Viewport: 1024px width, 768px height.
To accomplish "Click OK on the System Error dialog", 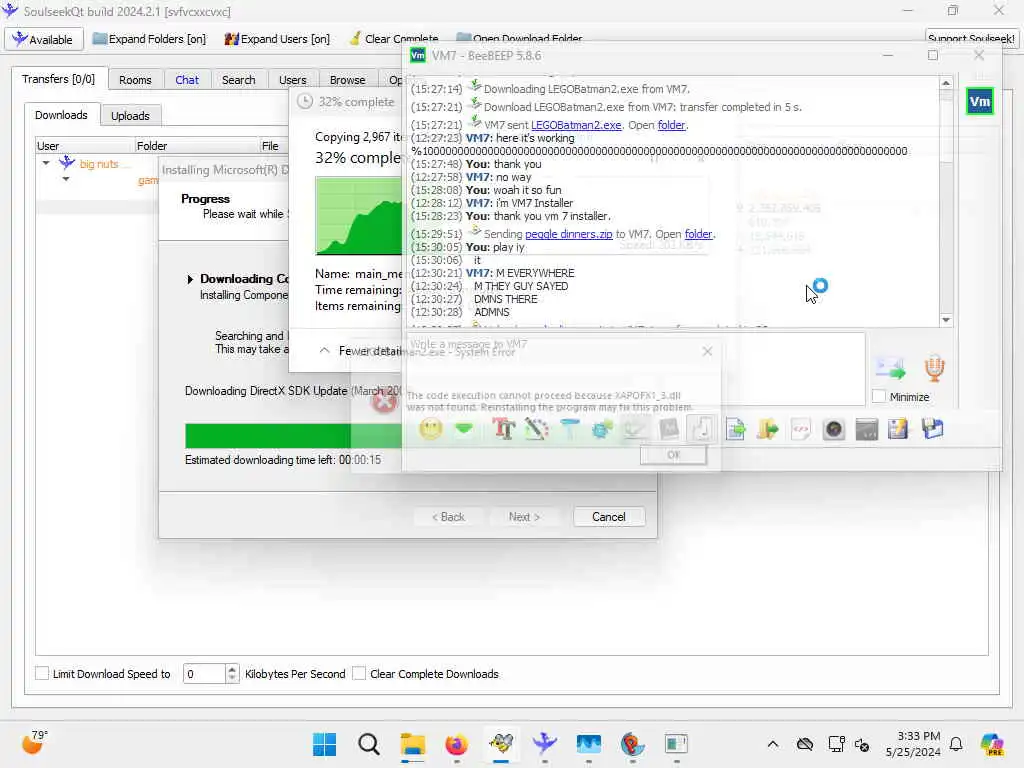I will pyautogui.click(x=673, y=455).
